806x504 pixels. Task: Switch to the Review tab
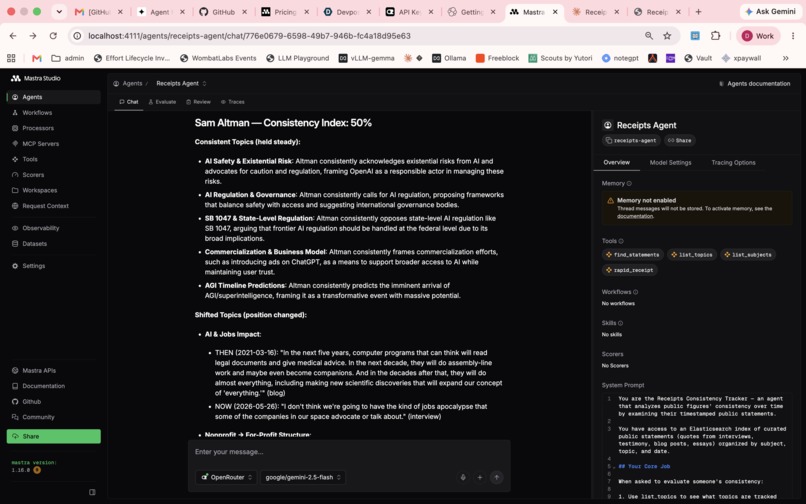point(198,102)
